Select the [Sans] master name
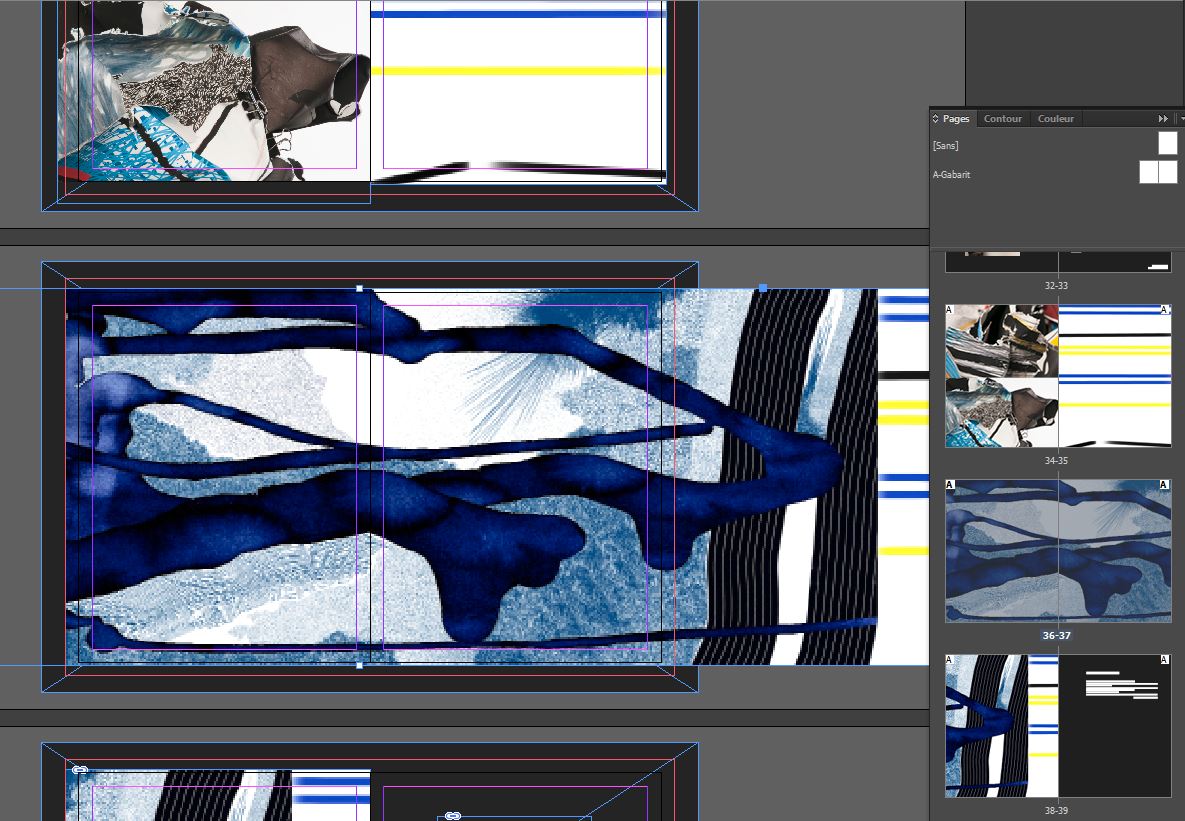 (x=945, y=146)
